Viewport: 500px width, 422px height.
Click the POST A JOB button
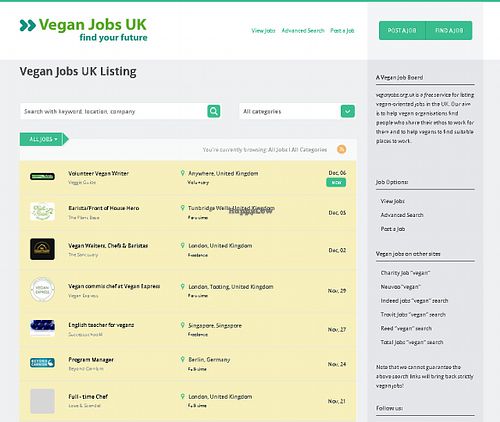402,30
